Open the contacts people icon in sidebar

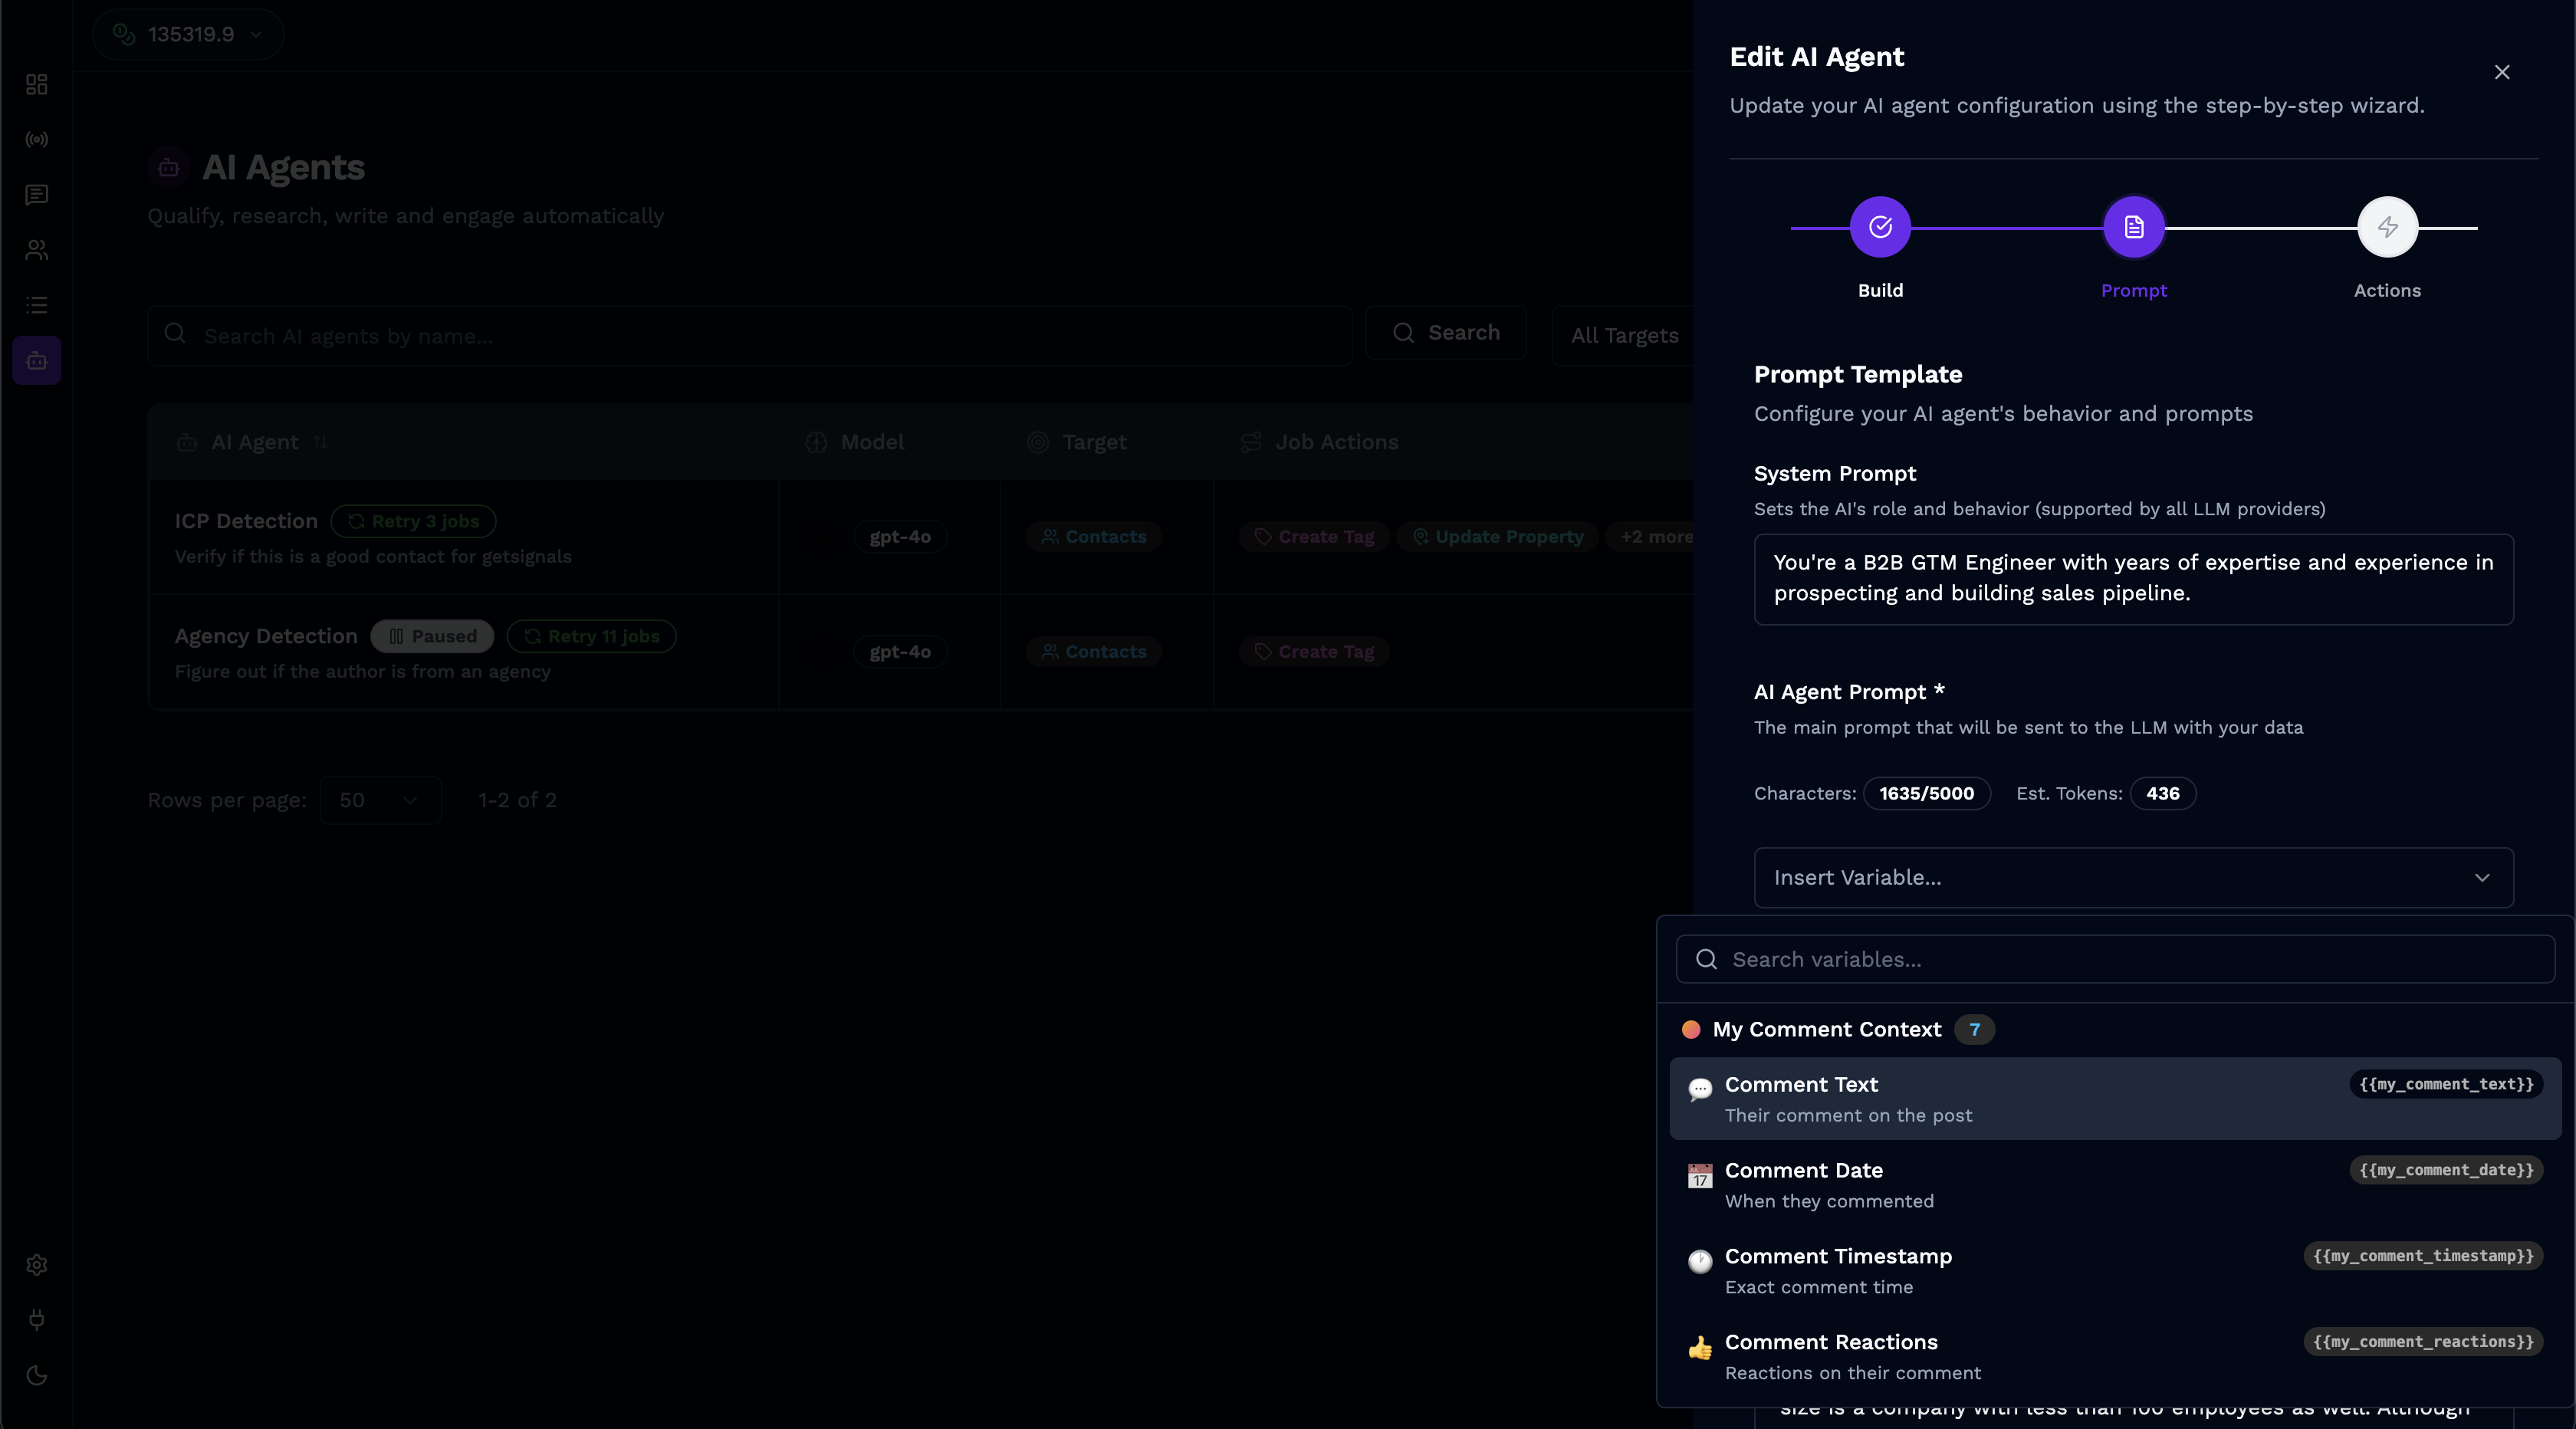click(36, 249)
